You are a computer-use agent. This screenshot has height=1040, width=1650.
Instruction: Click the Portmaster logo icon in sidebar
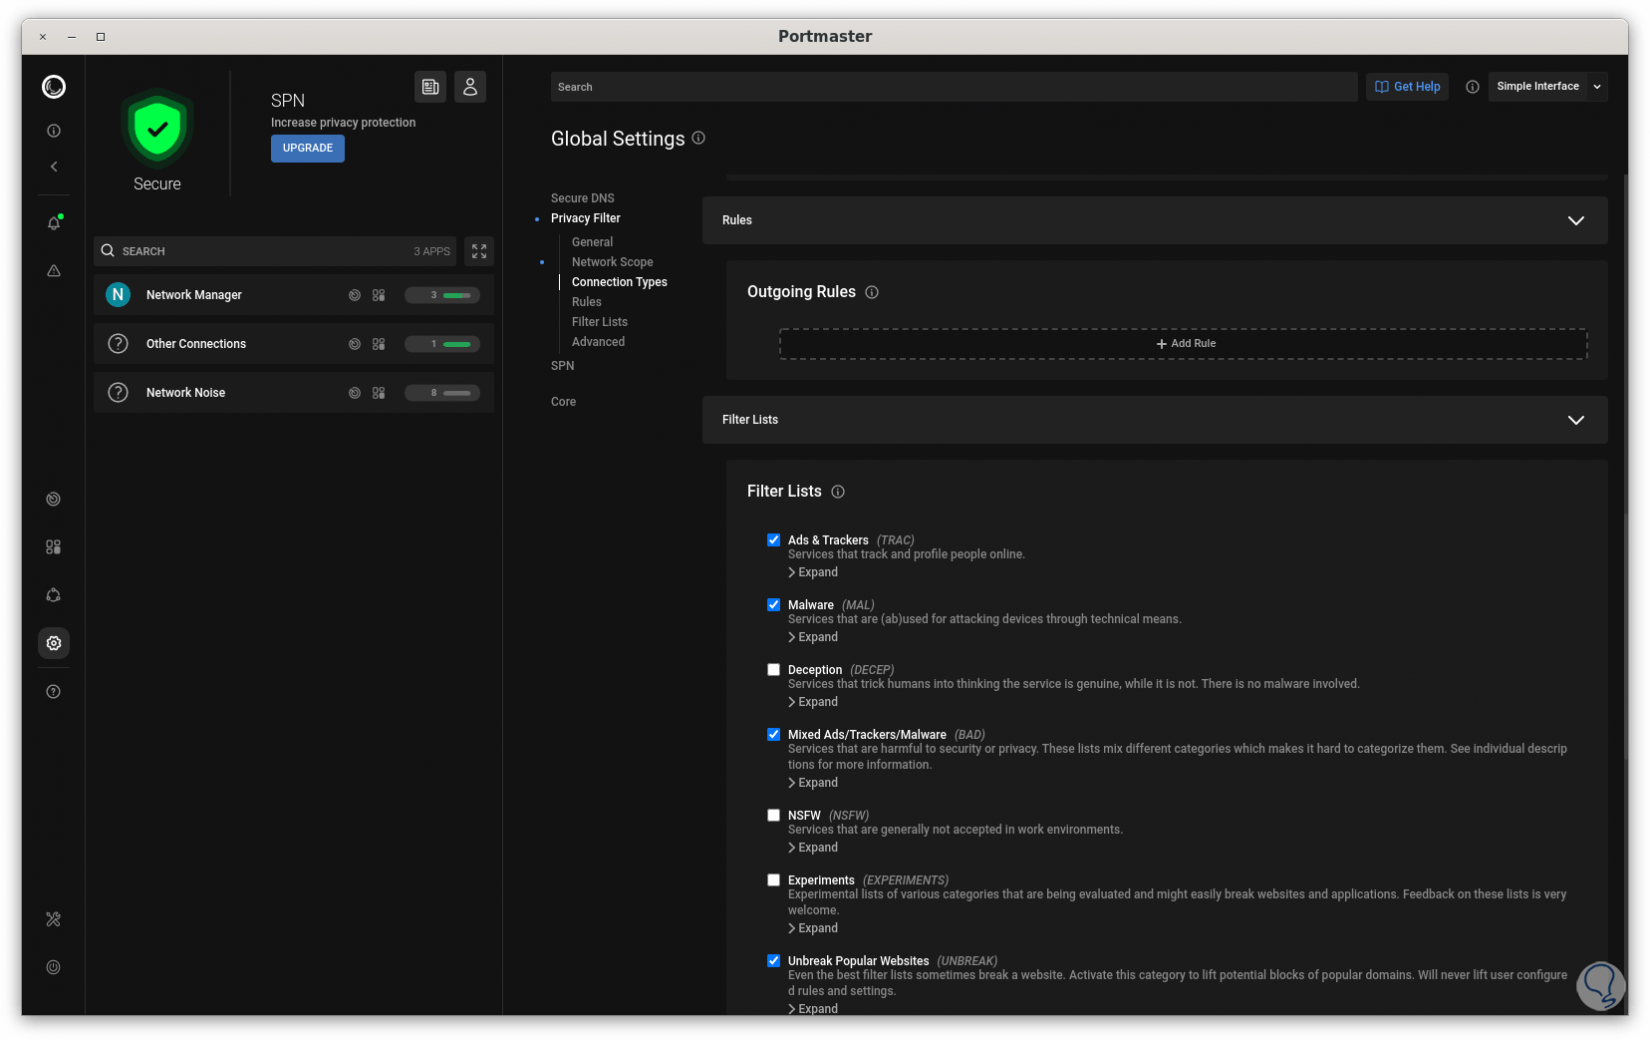tap(54, 87)
